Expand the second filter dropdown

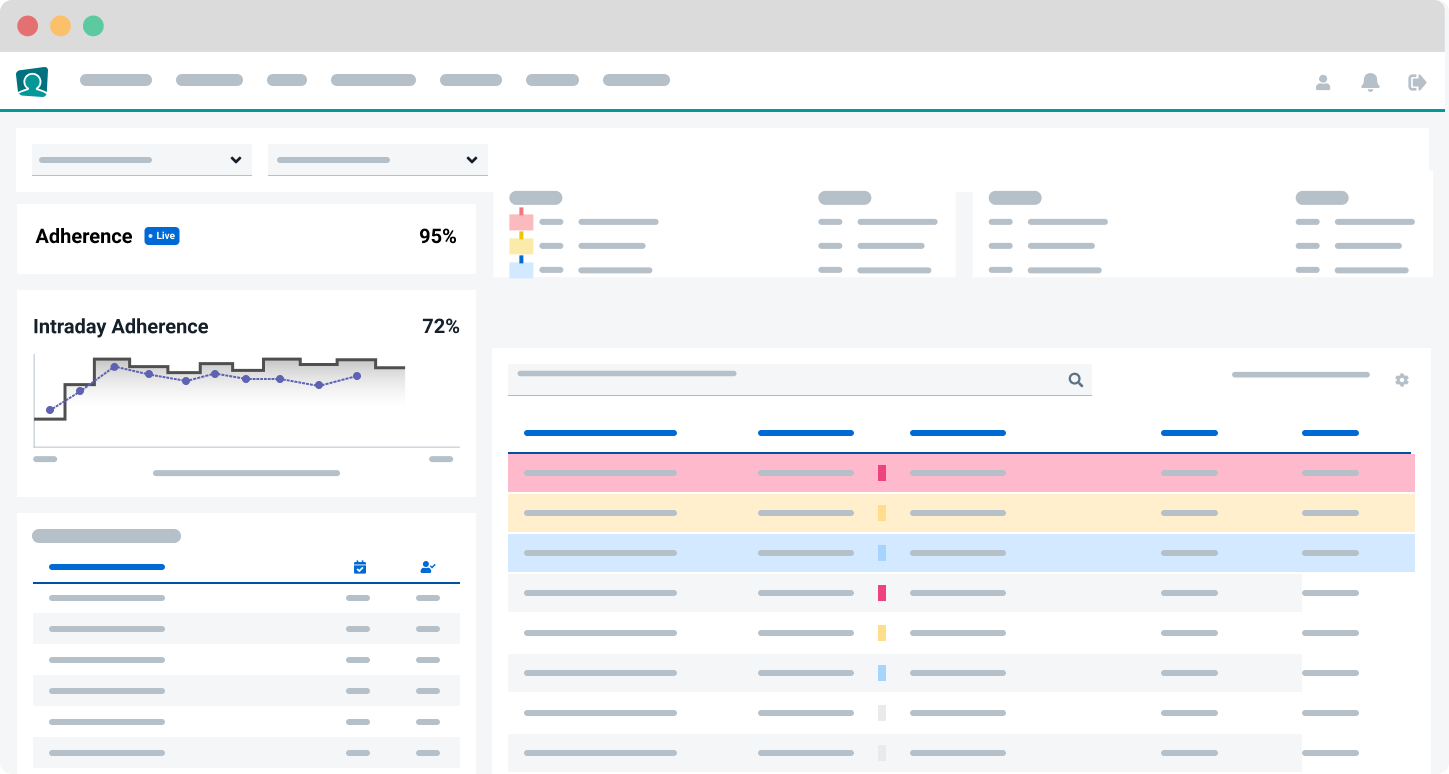pos(378,160)
